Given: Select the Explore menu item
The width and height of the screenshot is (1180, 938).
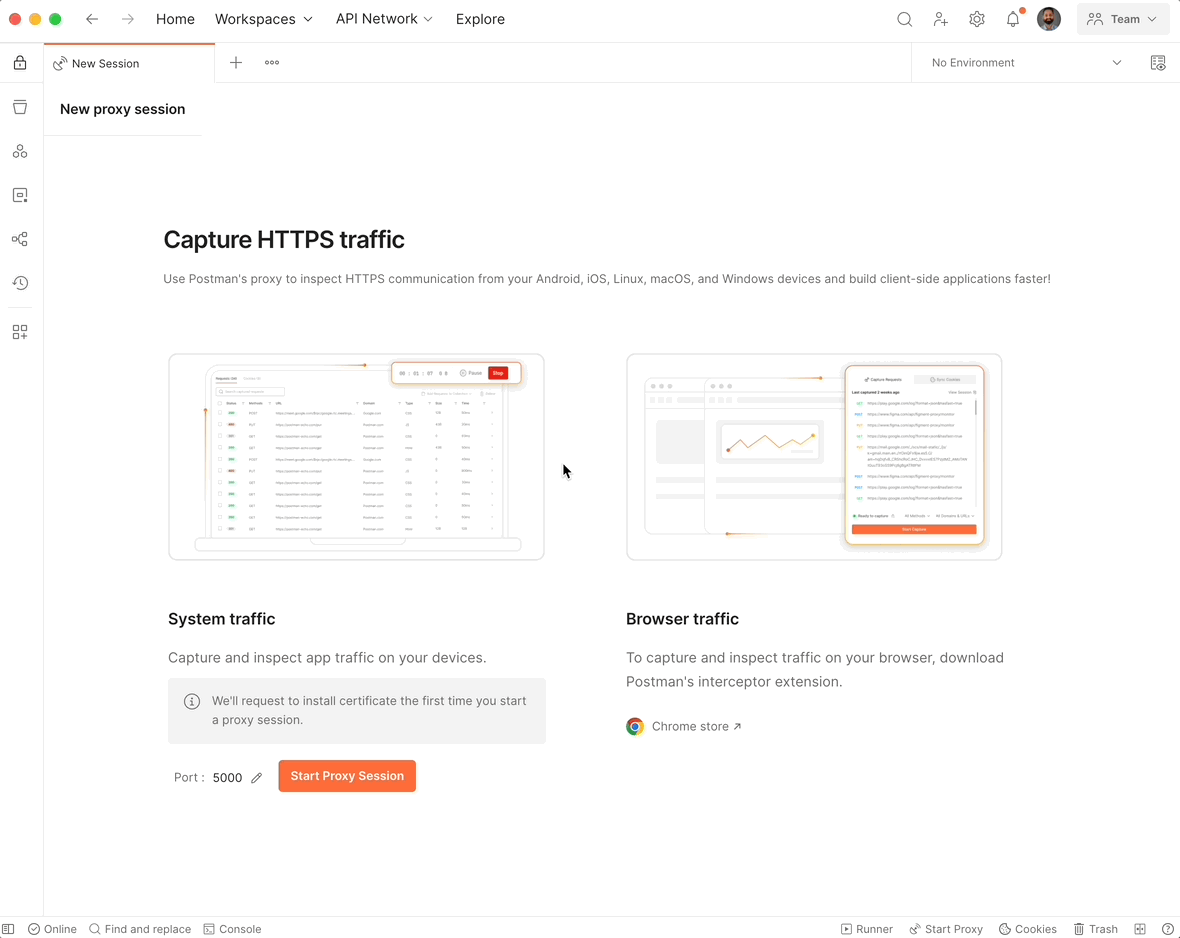Looking at the screenshot, I should [x=480, y=18].
